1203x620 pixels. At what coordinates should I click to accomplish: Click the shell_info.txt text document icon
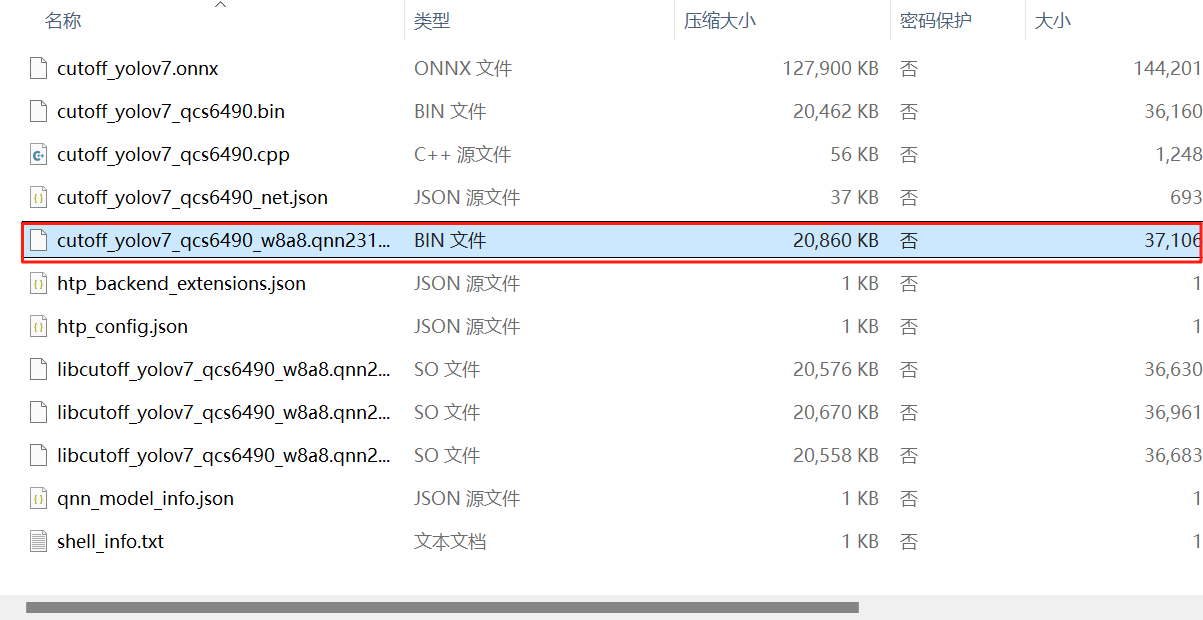point(39,542)
